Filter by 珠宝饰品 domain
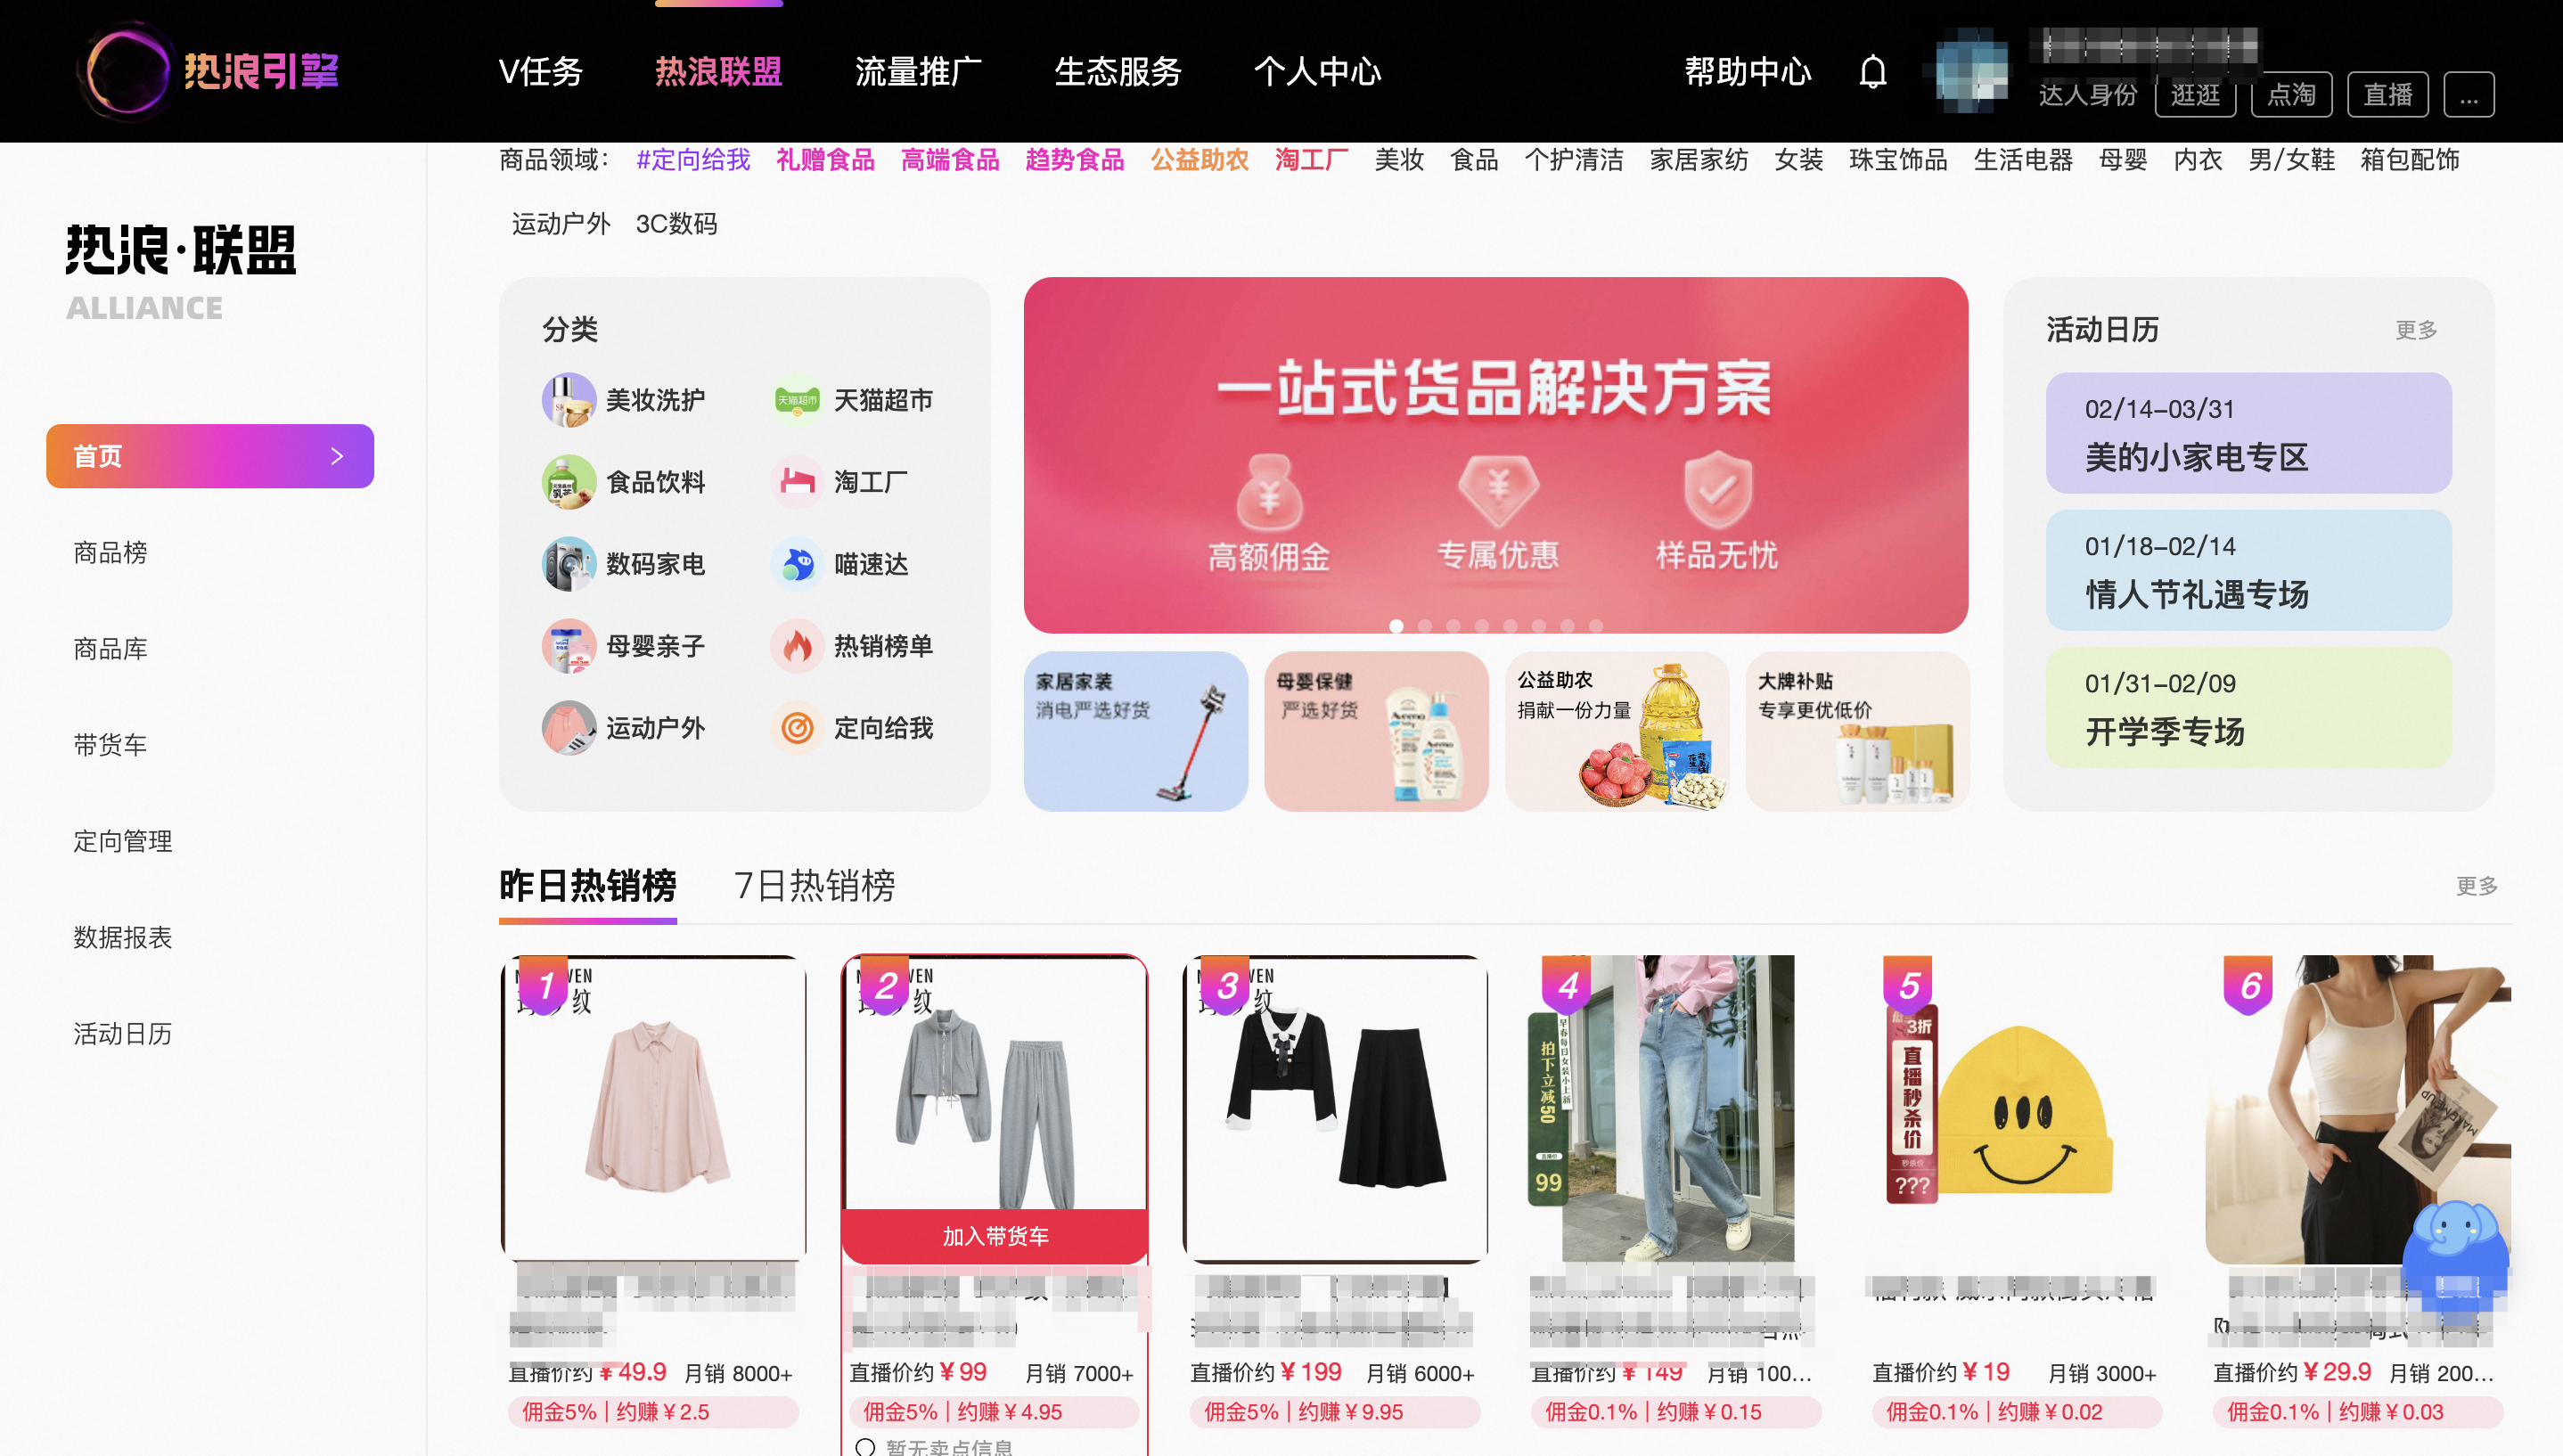This screenshot has height=1456, width=2563. coord(1898,160)
